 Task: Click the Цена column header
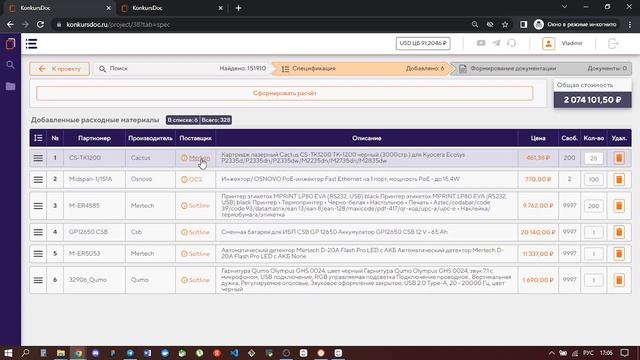pos(538,138)
